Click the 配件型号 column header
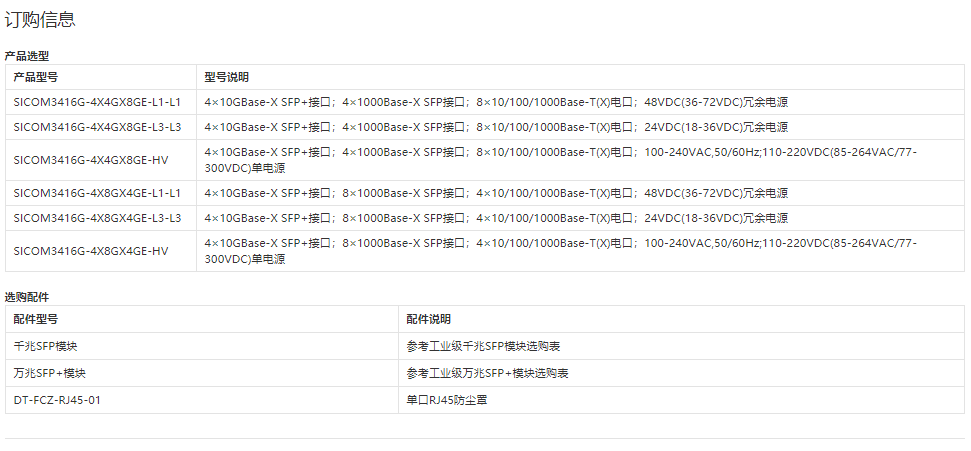 tap(36, 319)
